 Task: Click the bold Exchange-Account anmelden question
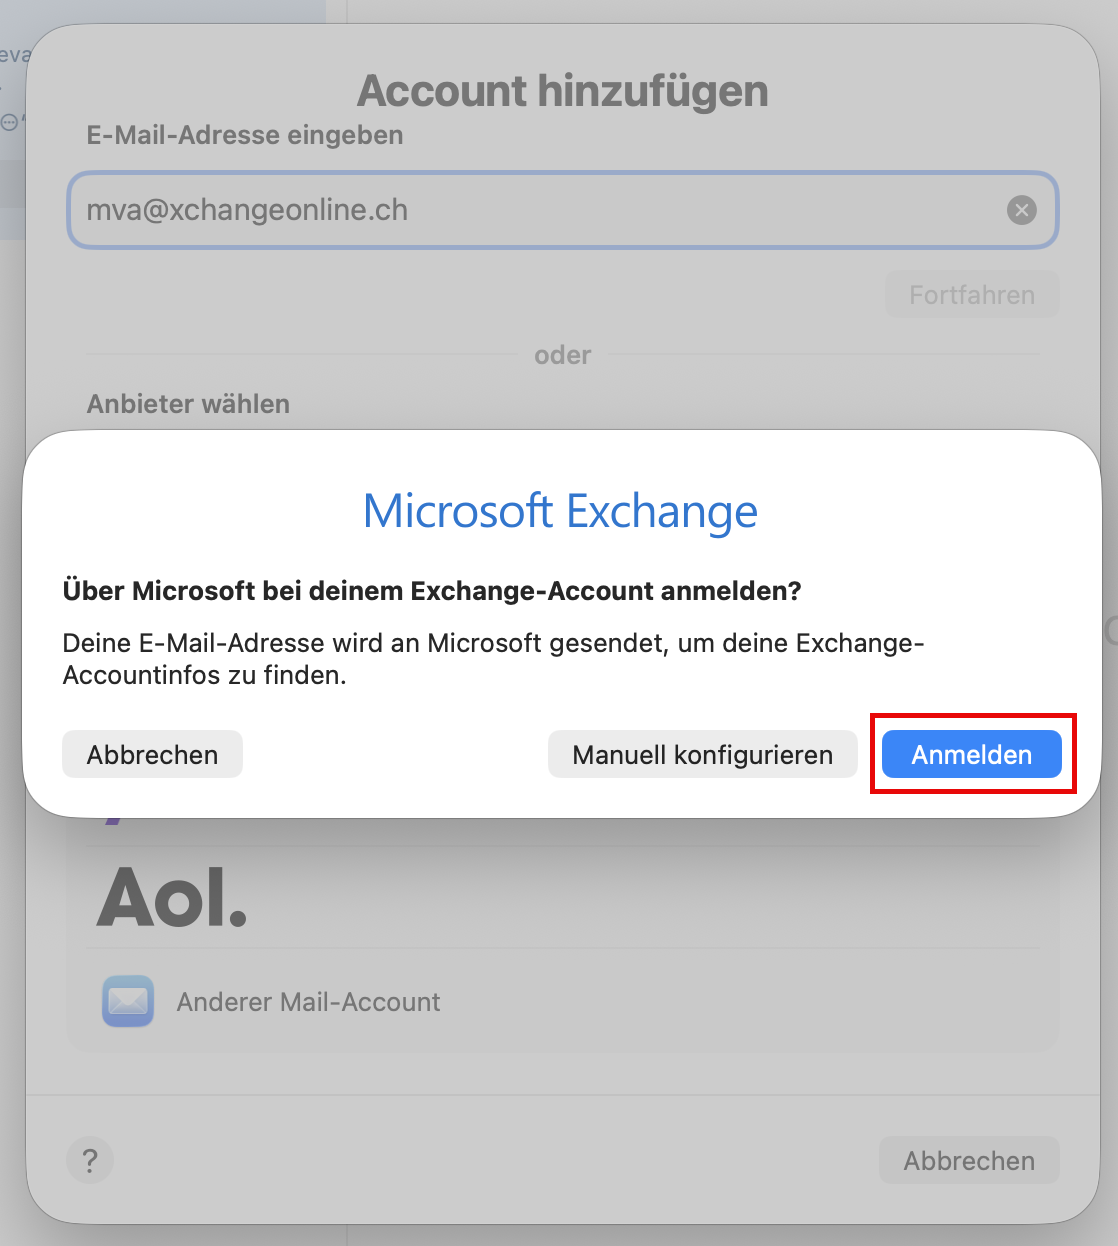pos(432,591)
